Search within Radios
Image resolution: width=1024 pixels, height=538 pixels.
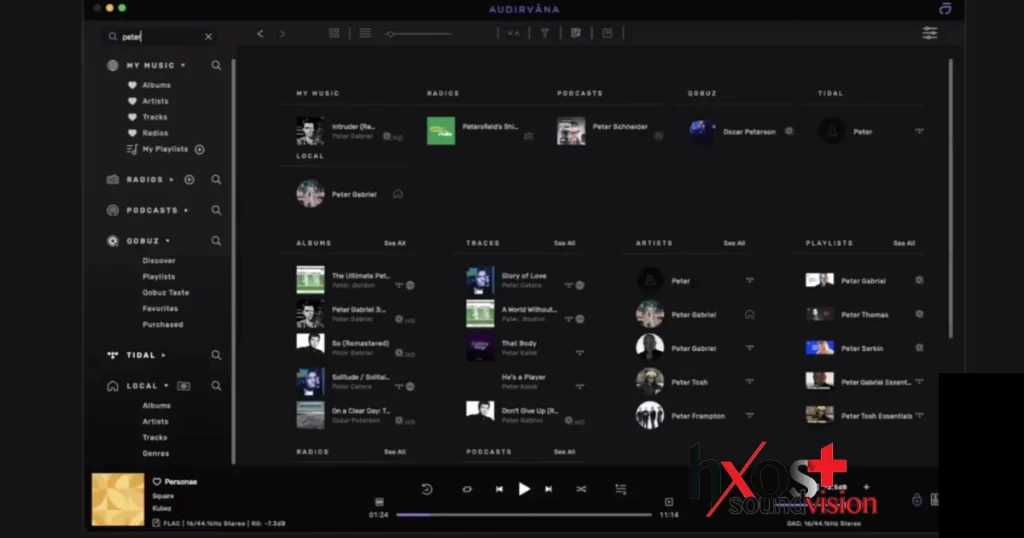point(216,180)
